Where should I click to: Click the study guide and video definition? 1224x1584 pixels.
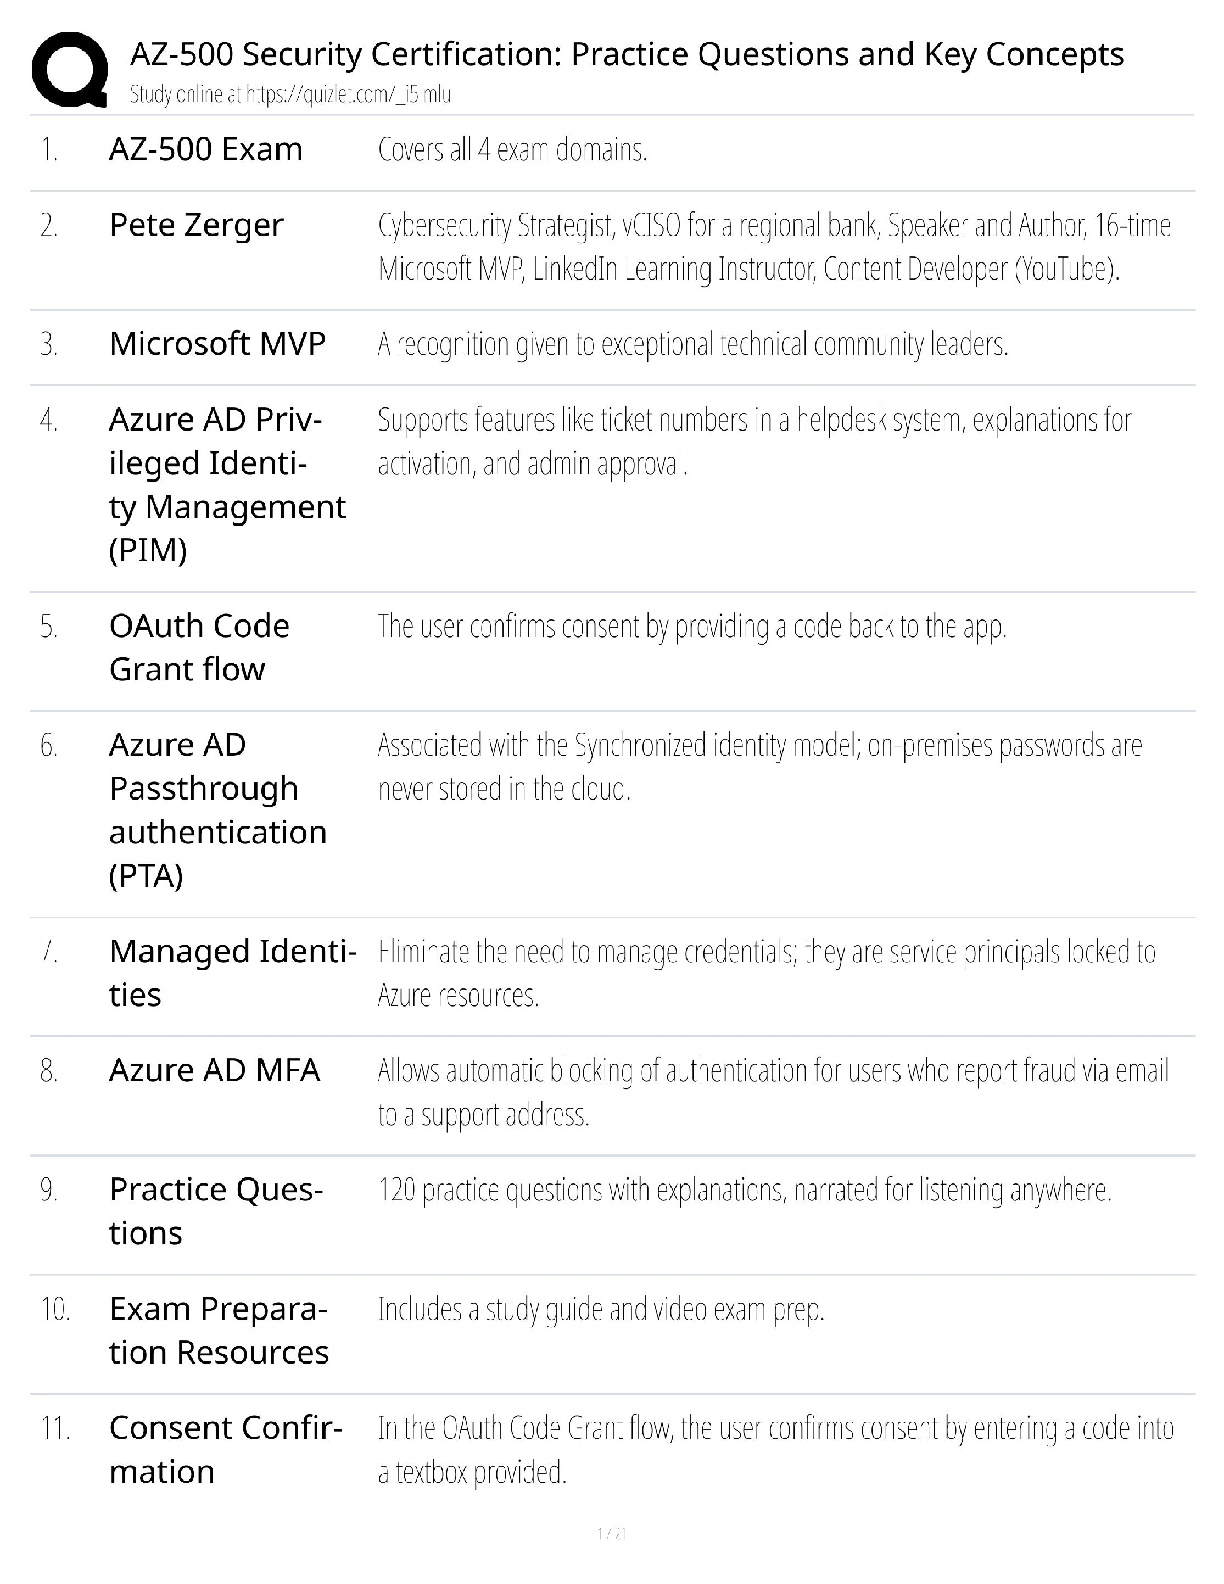point(600,1309)
